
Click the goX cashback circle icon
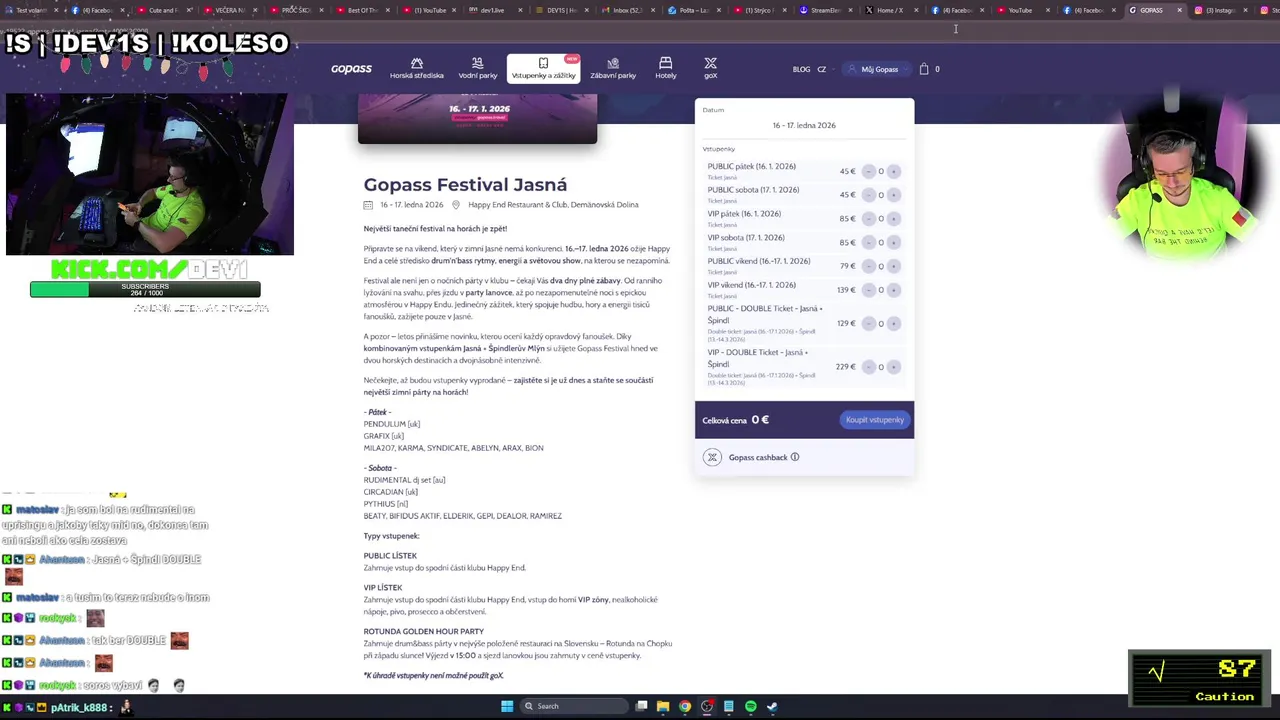[712, 457]
